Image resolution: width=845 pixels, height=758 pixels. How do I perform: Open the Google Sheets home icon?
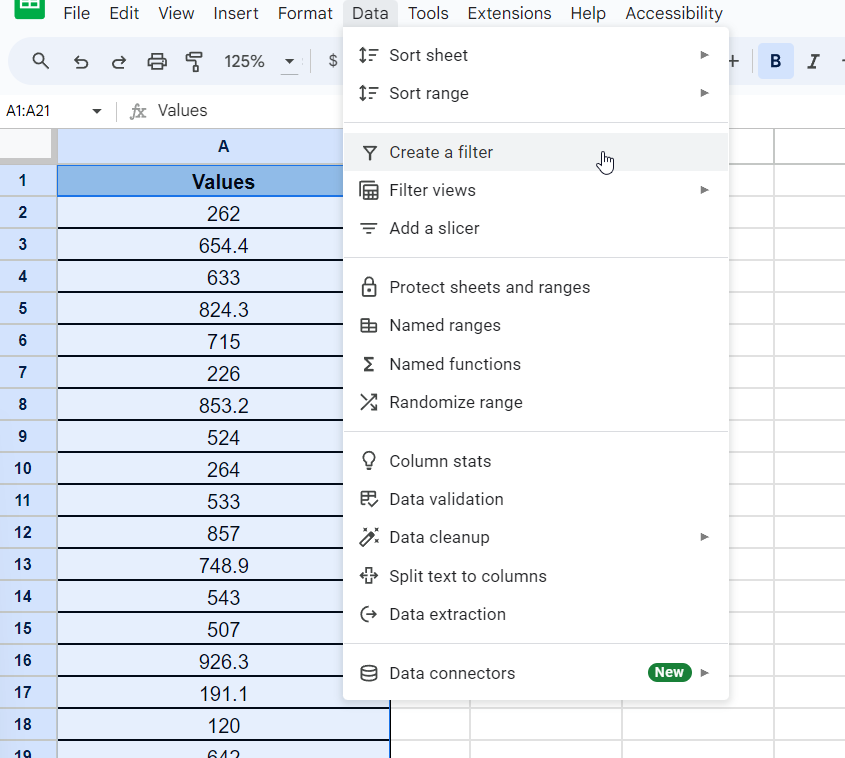tap(28, 8)
